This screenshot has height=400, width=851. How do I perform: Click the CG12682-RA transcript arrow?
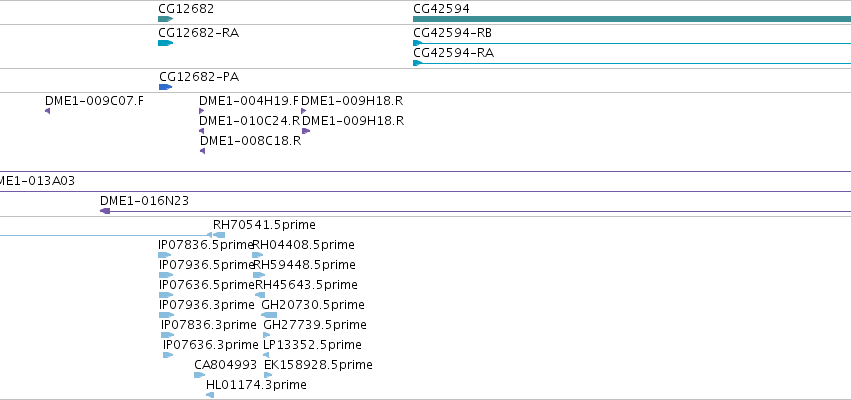(x=166, y=43)
